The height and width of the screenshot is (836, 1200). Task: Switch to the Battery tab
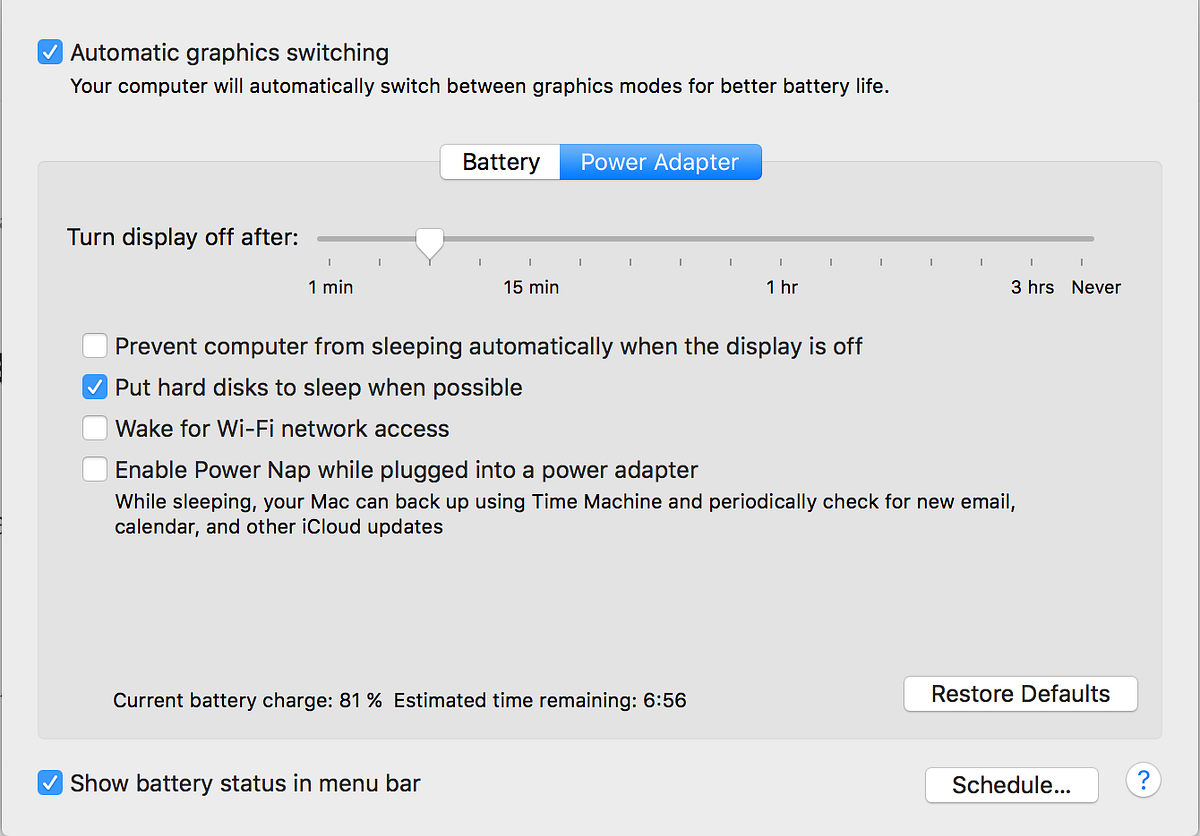[499, 161]
